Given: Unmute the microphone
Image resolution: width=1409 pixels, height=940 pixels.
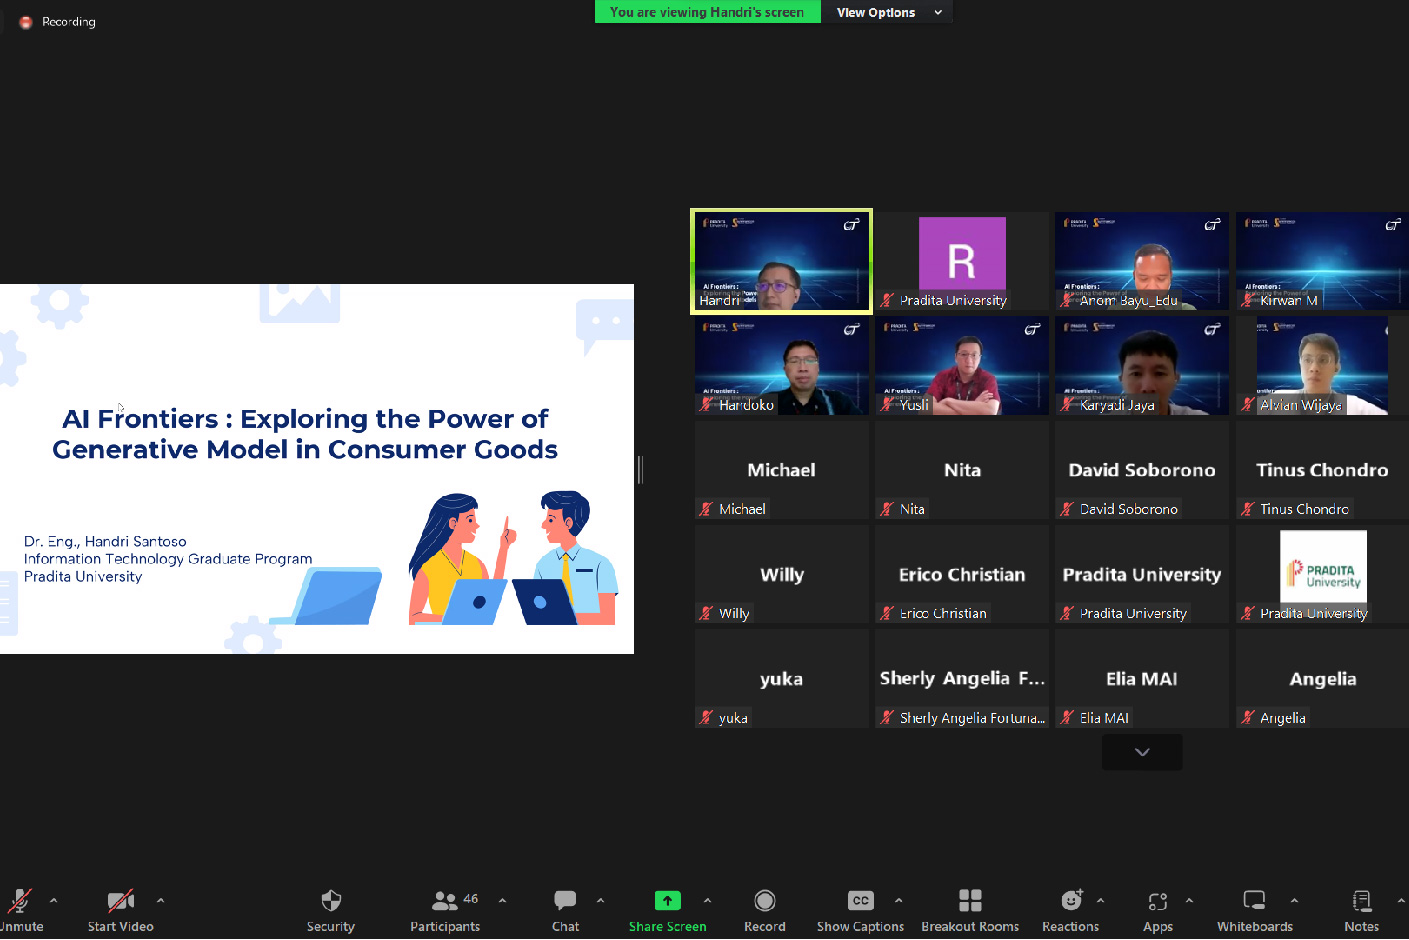Looking at the screenshot, I should [x=20, y=901].
